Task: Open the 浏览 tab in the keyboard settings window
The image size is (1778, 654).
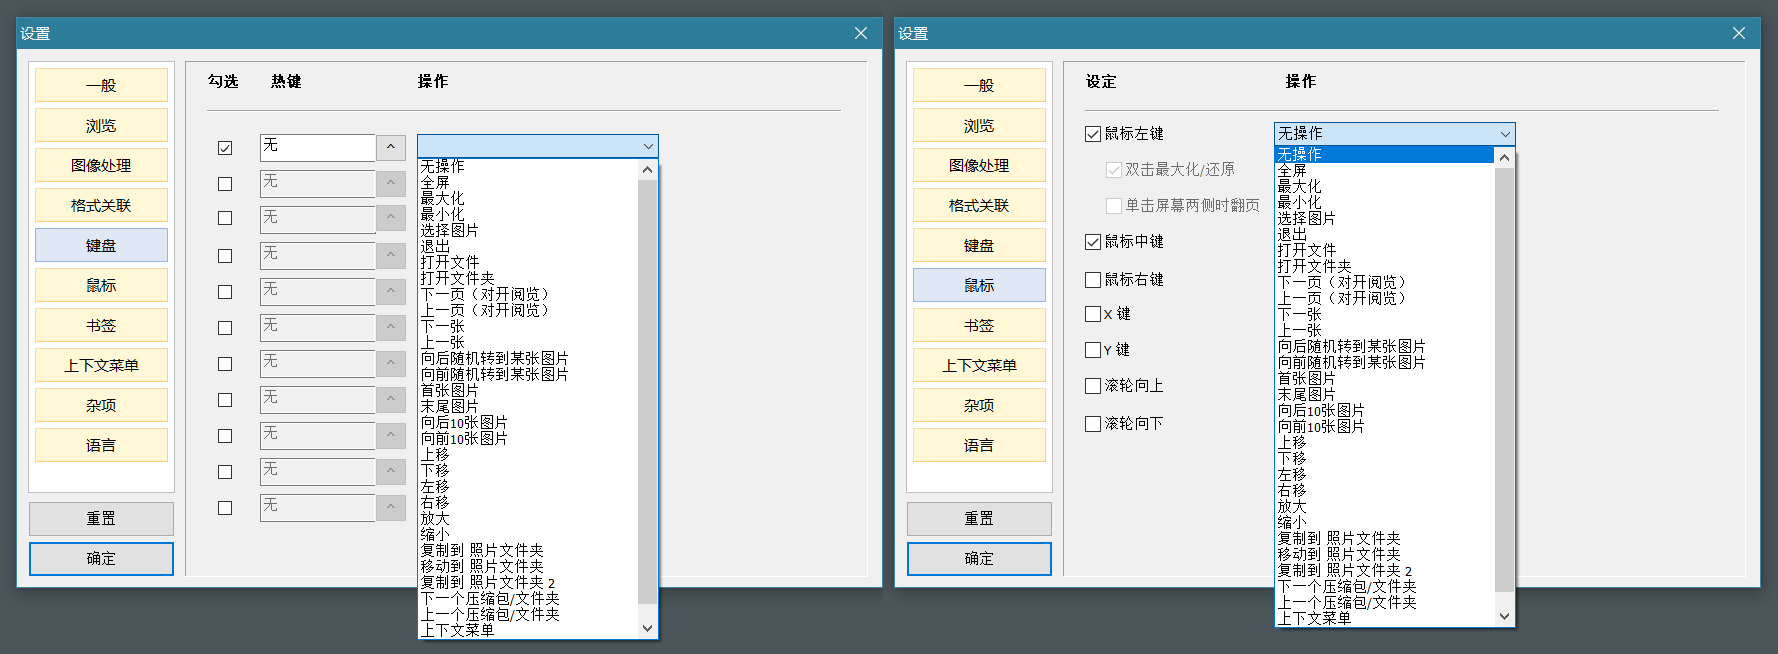Action: point(101,125)
